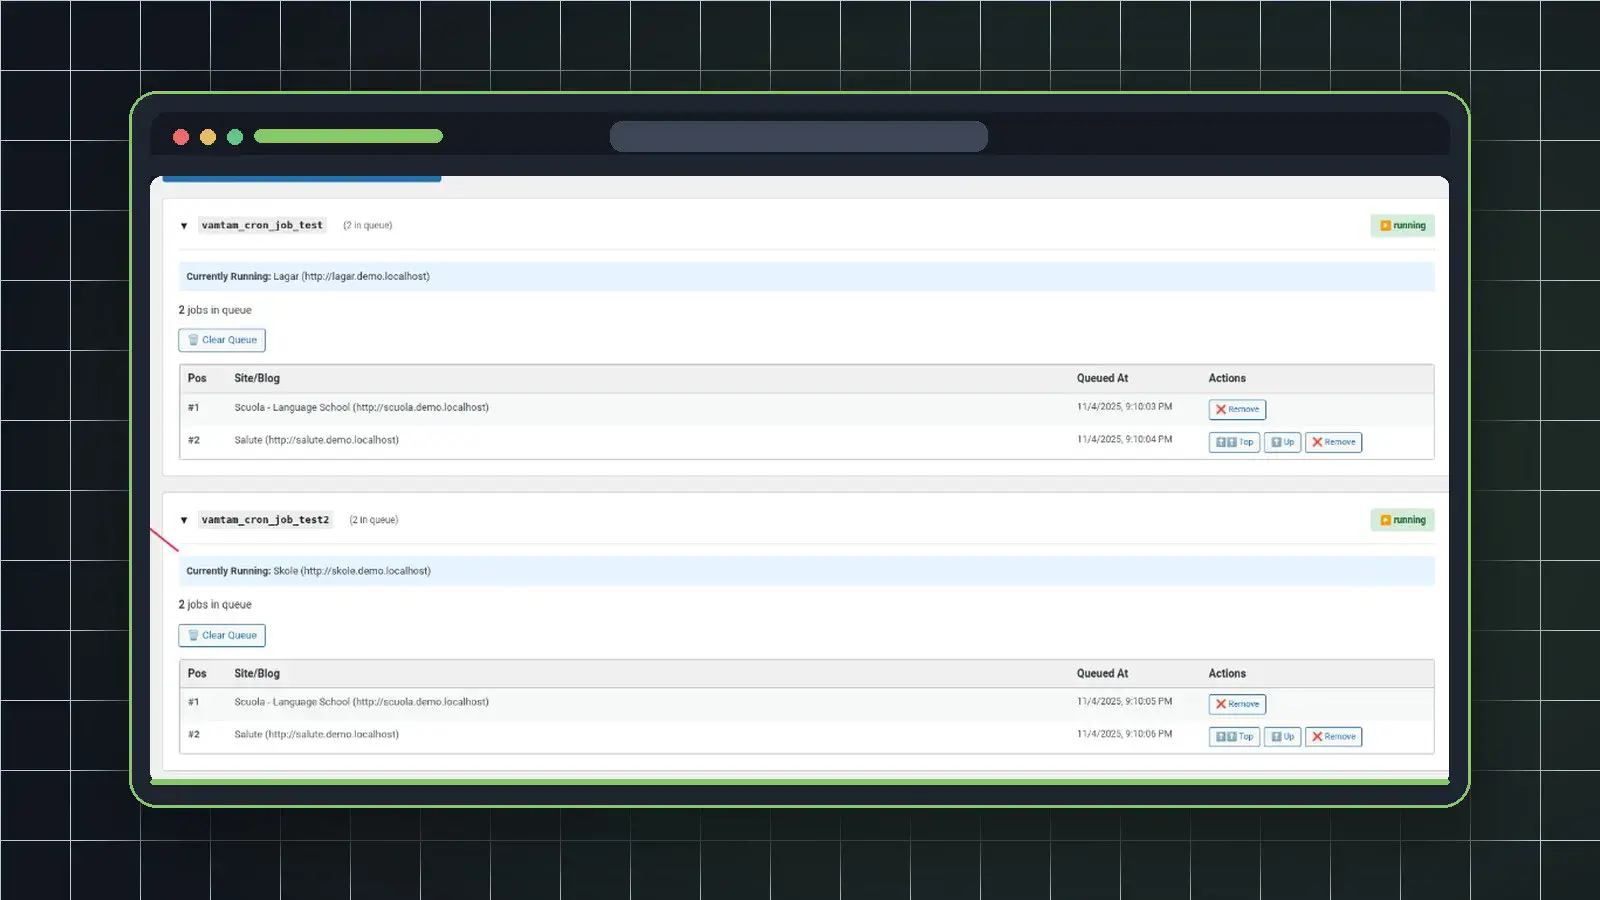The width and height of the screenshot is (1600, 900).
Task: Move Salute queued 9:10:04 PM to Top
Action: [1234, 442]
